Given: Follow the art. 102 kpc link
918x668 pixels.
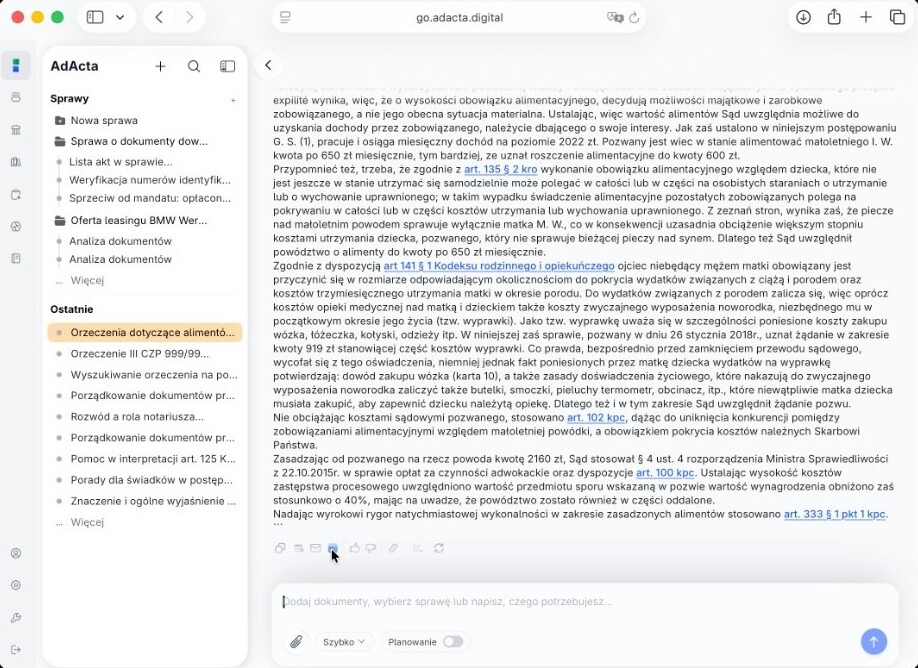Looking at the screenshot, I should (596, 417).
